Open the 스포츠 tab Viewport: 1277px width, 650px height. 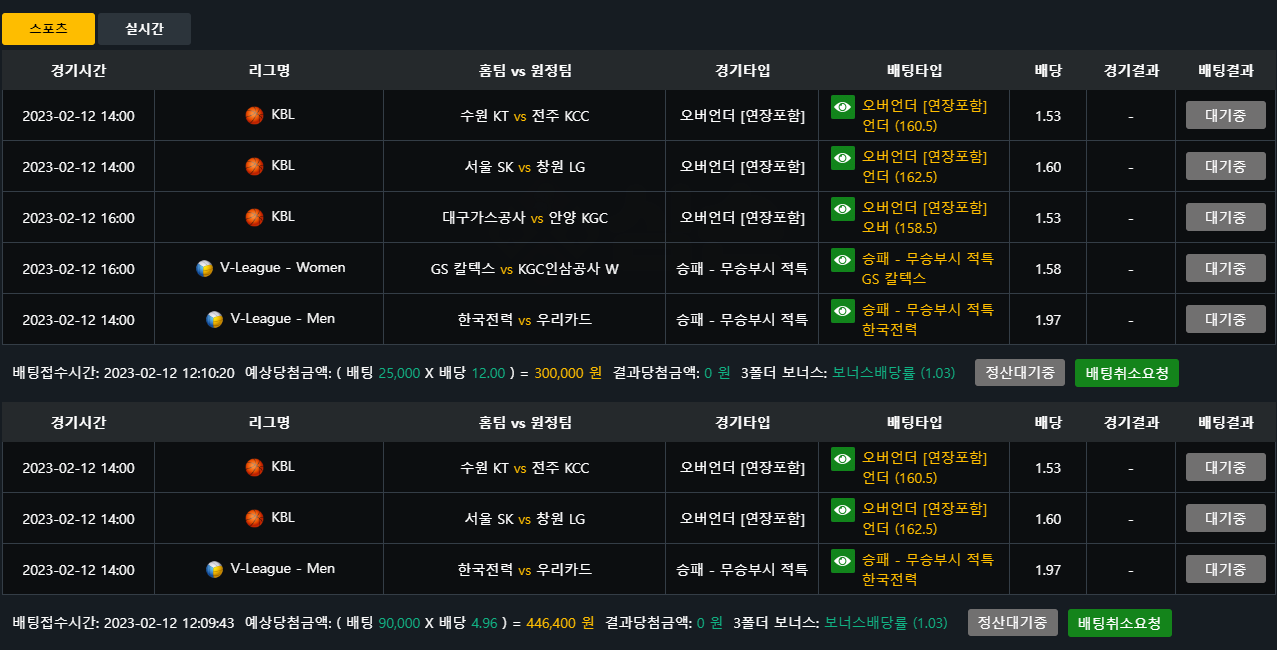[48, 29]
